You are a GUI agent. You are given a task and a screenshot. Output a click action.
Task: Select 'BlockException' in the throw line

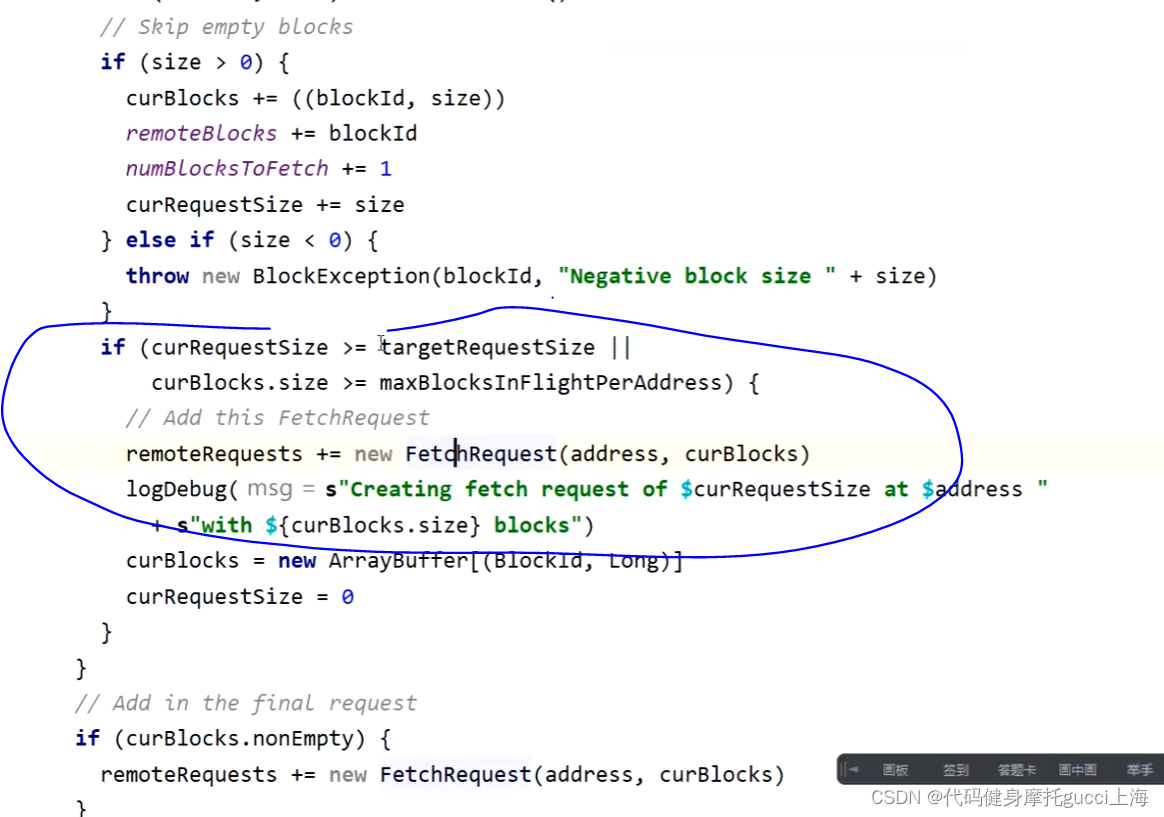pos(341,276)
